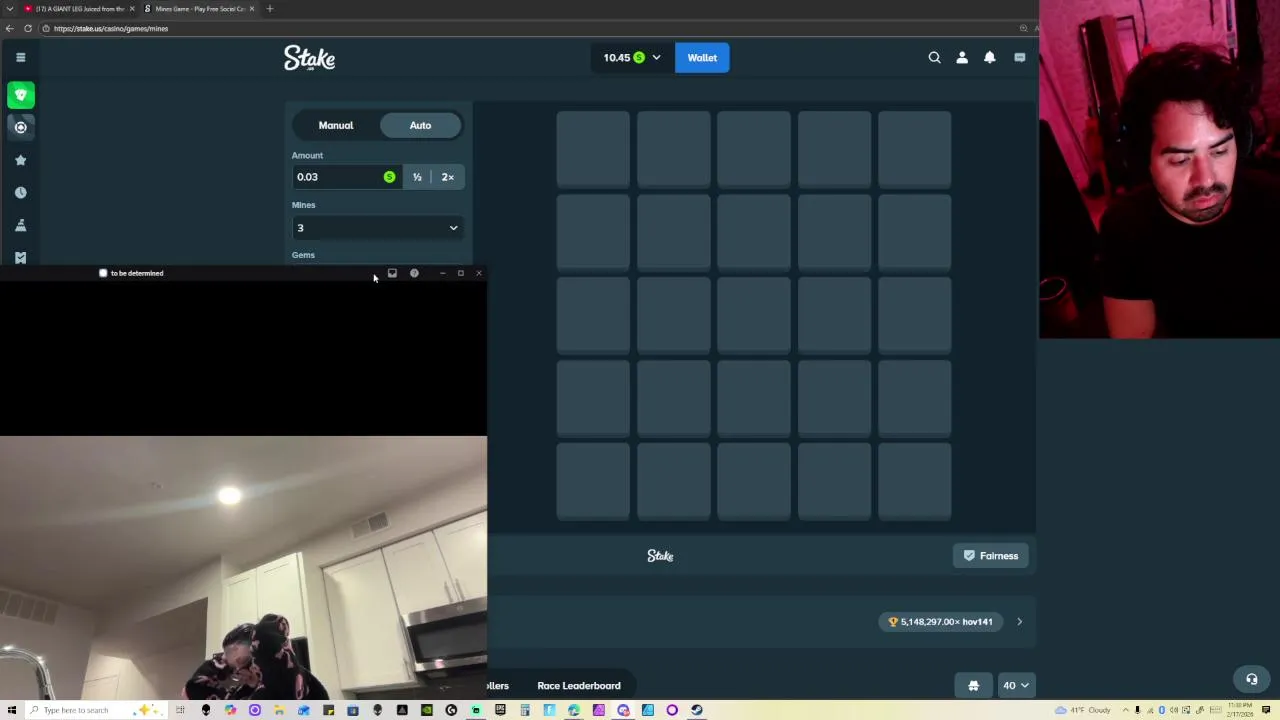Open site search magnifier icon
The height and width of the screenshot is (720, 1280).
934,58
